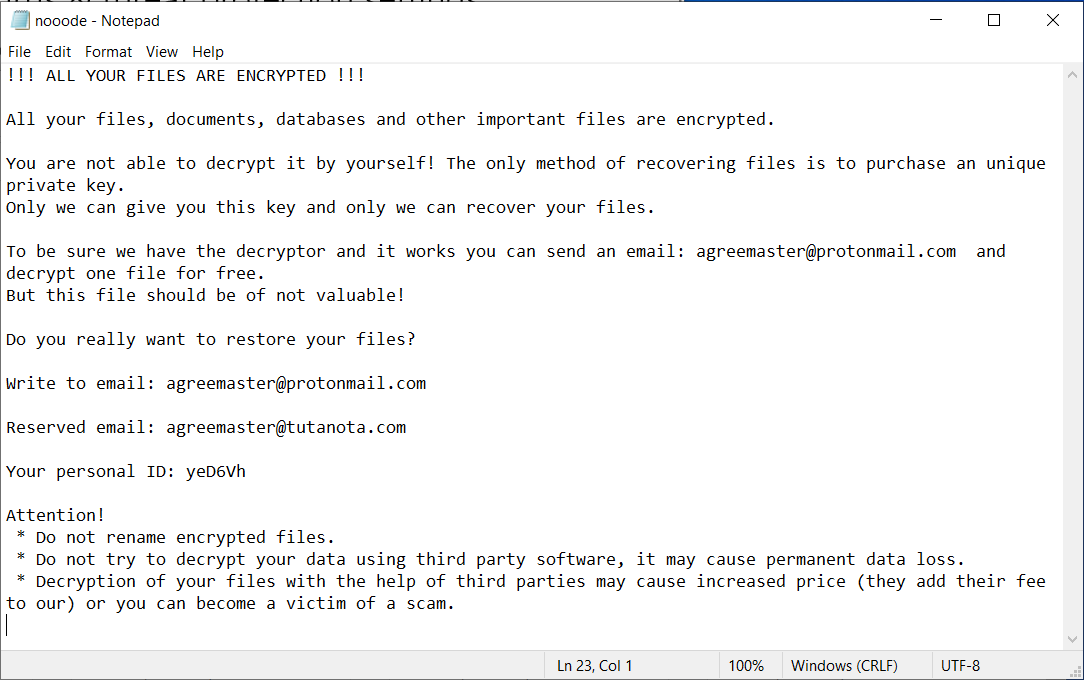Minimize the Notepad window
This screenshot has width=1084, height=680.
[x=934, y=20]
